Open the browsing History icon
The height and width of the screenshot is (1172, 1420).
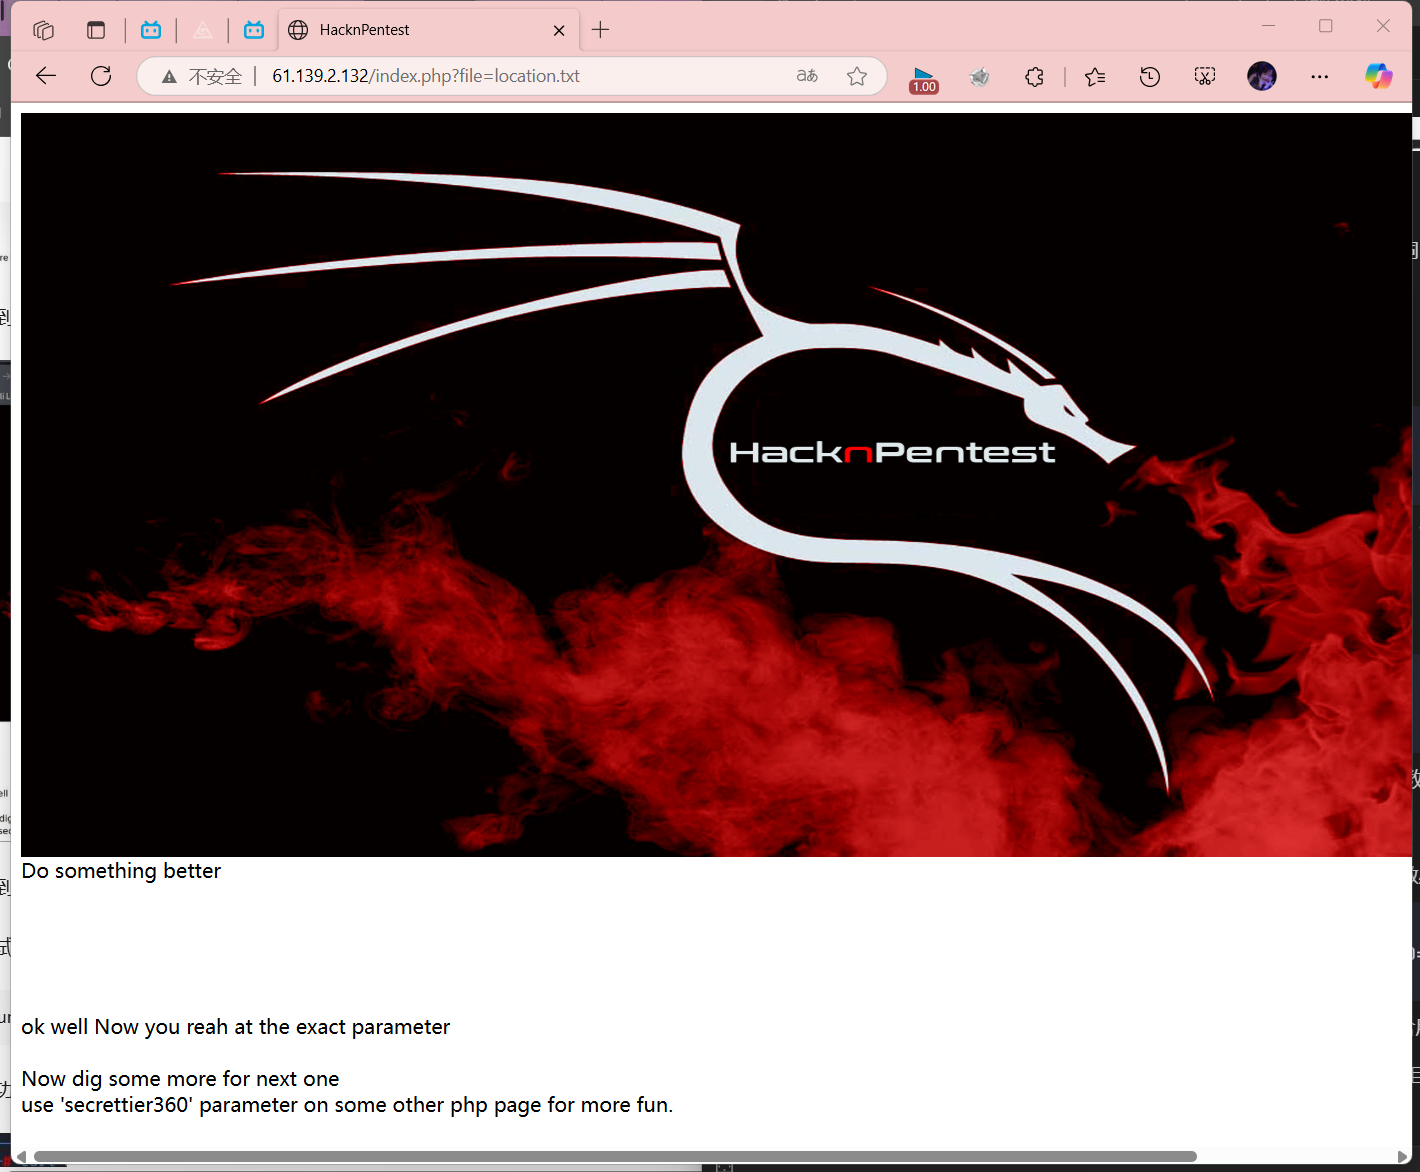[1150, 76]
